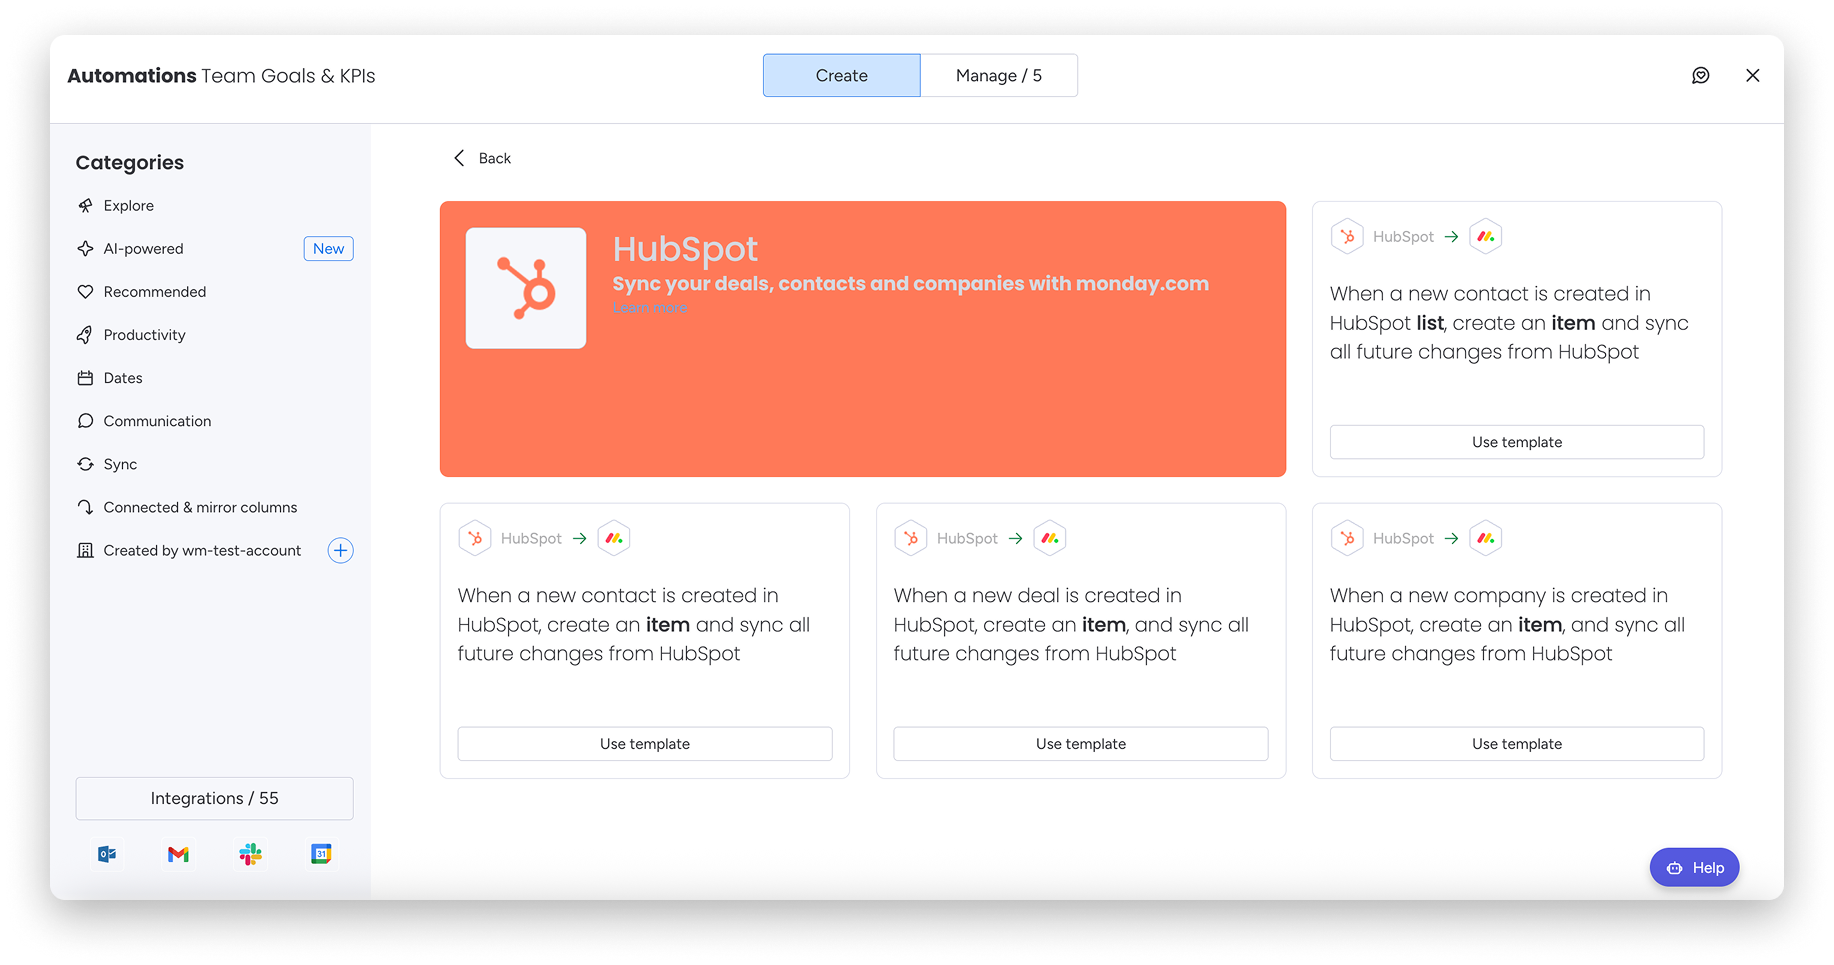This screenshot has width=1834, height=965.
Task: Open the Google Calendar integration icon
Action: (321, 854)
